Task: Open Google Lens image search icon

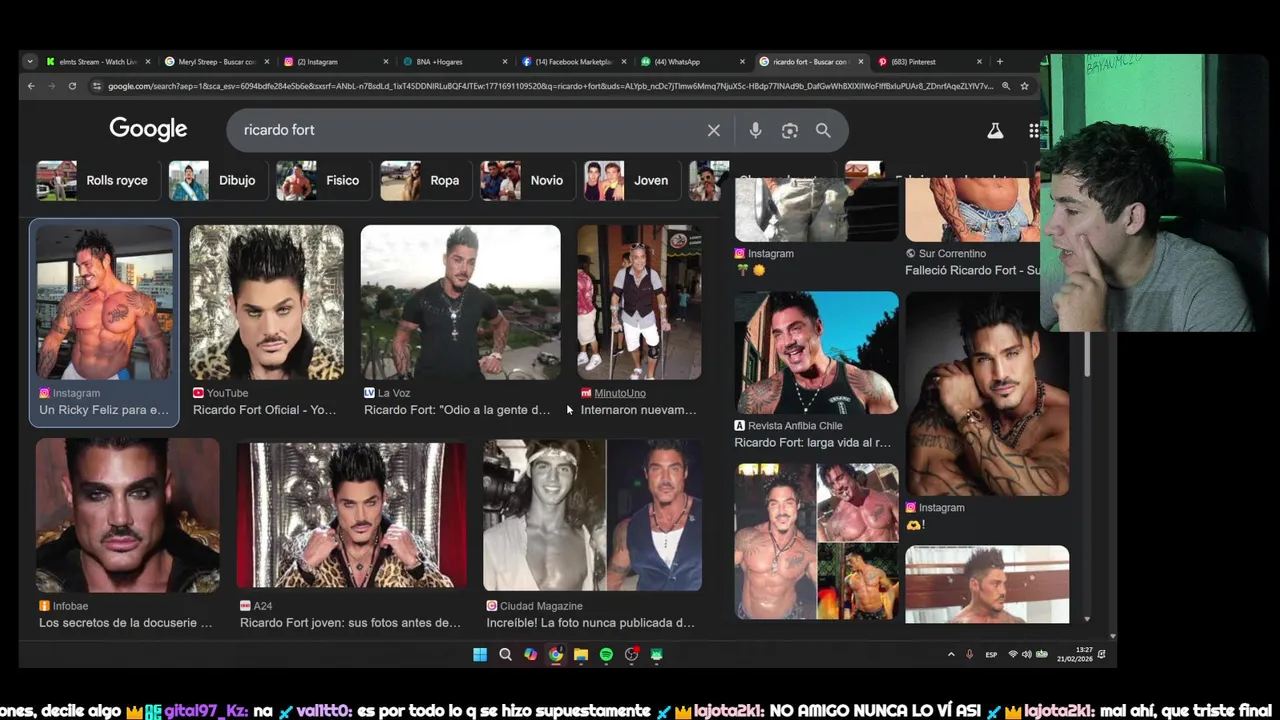Action: click(x=790, y=130)
